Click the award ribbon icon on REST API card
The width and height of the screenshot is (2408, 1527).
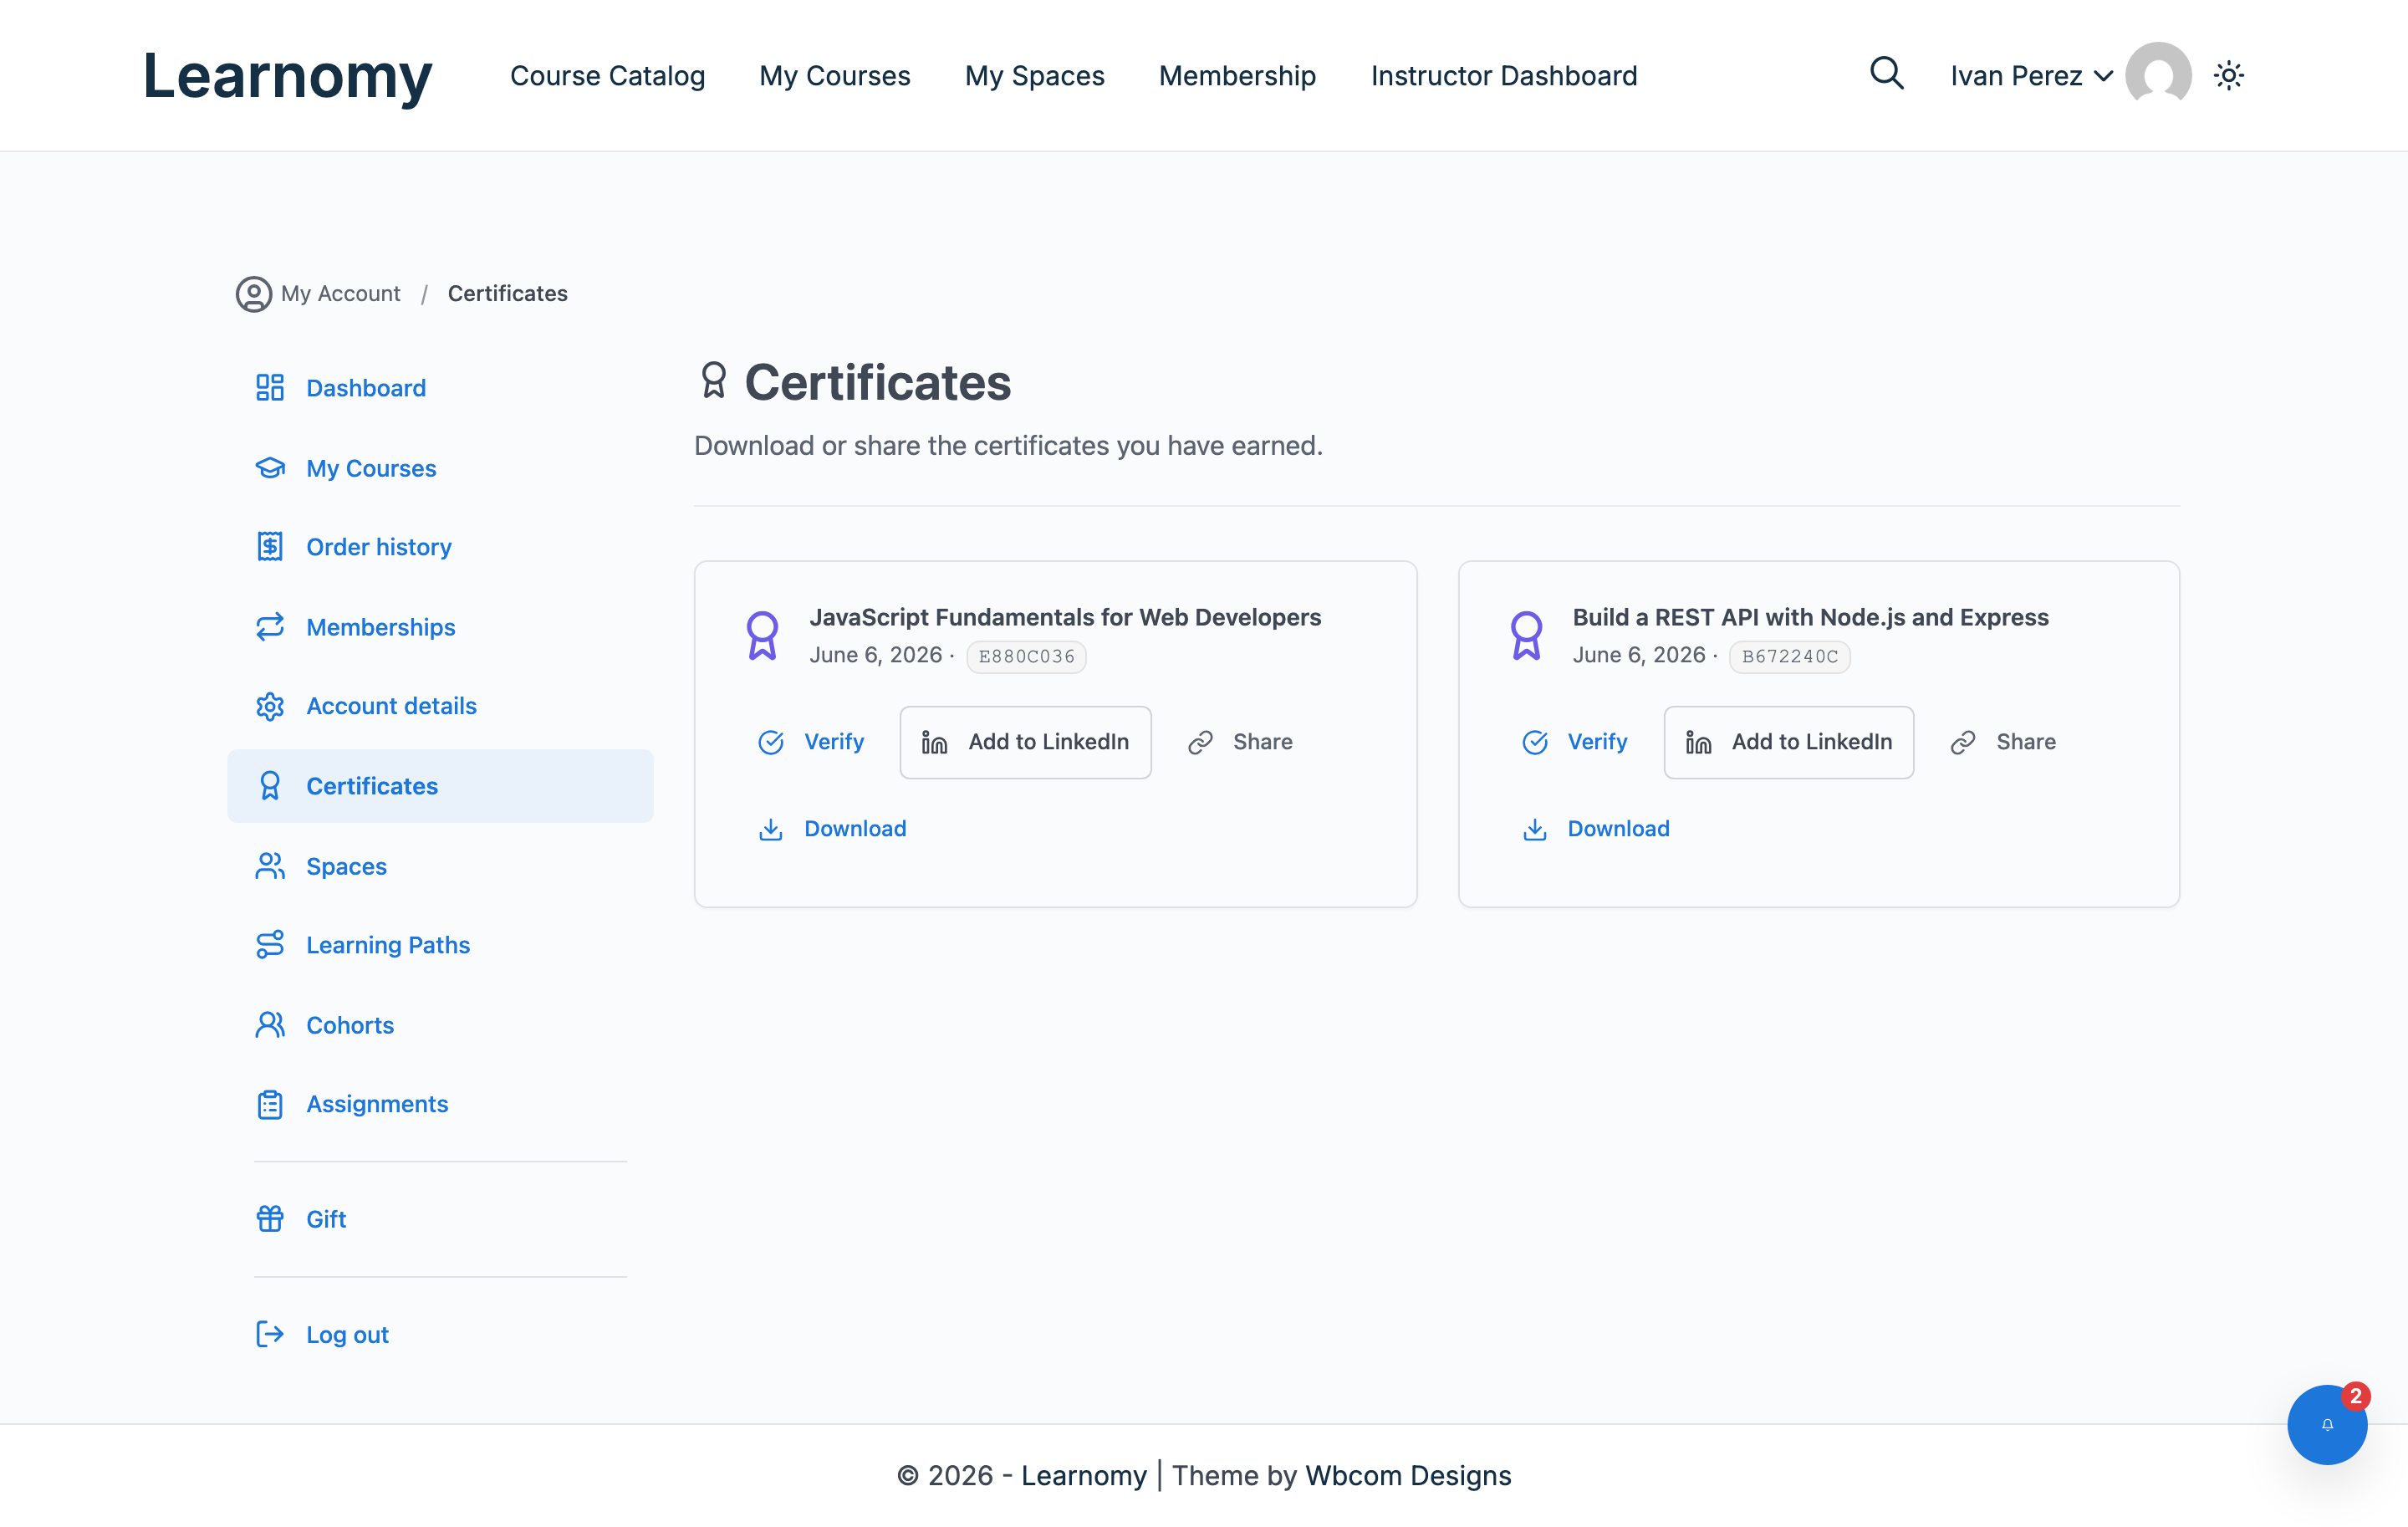pyautogui.click(x=1526, y=635)
